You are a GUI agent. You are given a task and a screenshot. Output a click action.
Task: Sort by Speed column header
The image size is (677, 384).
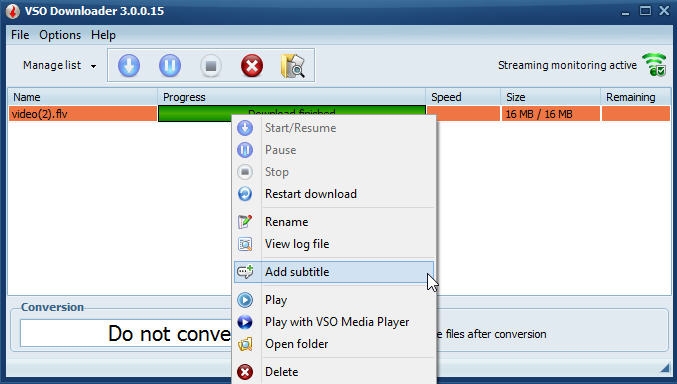(x=463, y=97)
